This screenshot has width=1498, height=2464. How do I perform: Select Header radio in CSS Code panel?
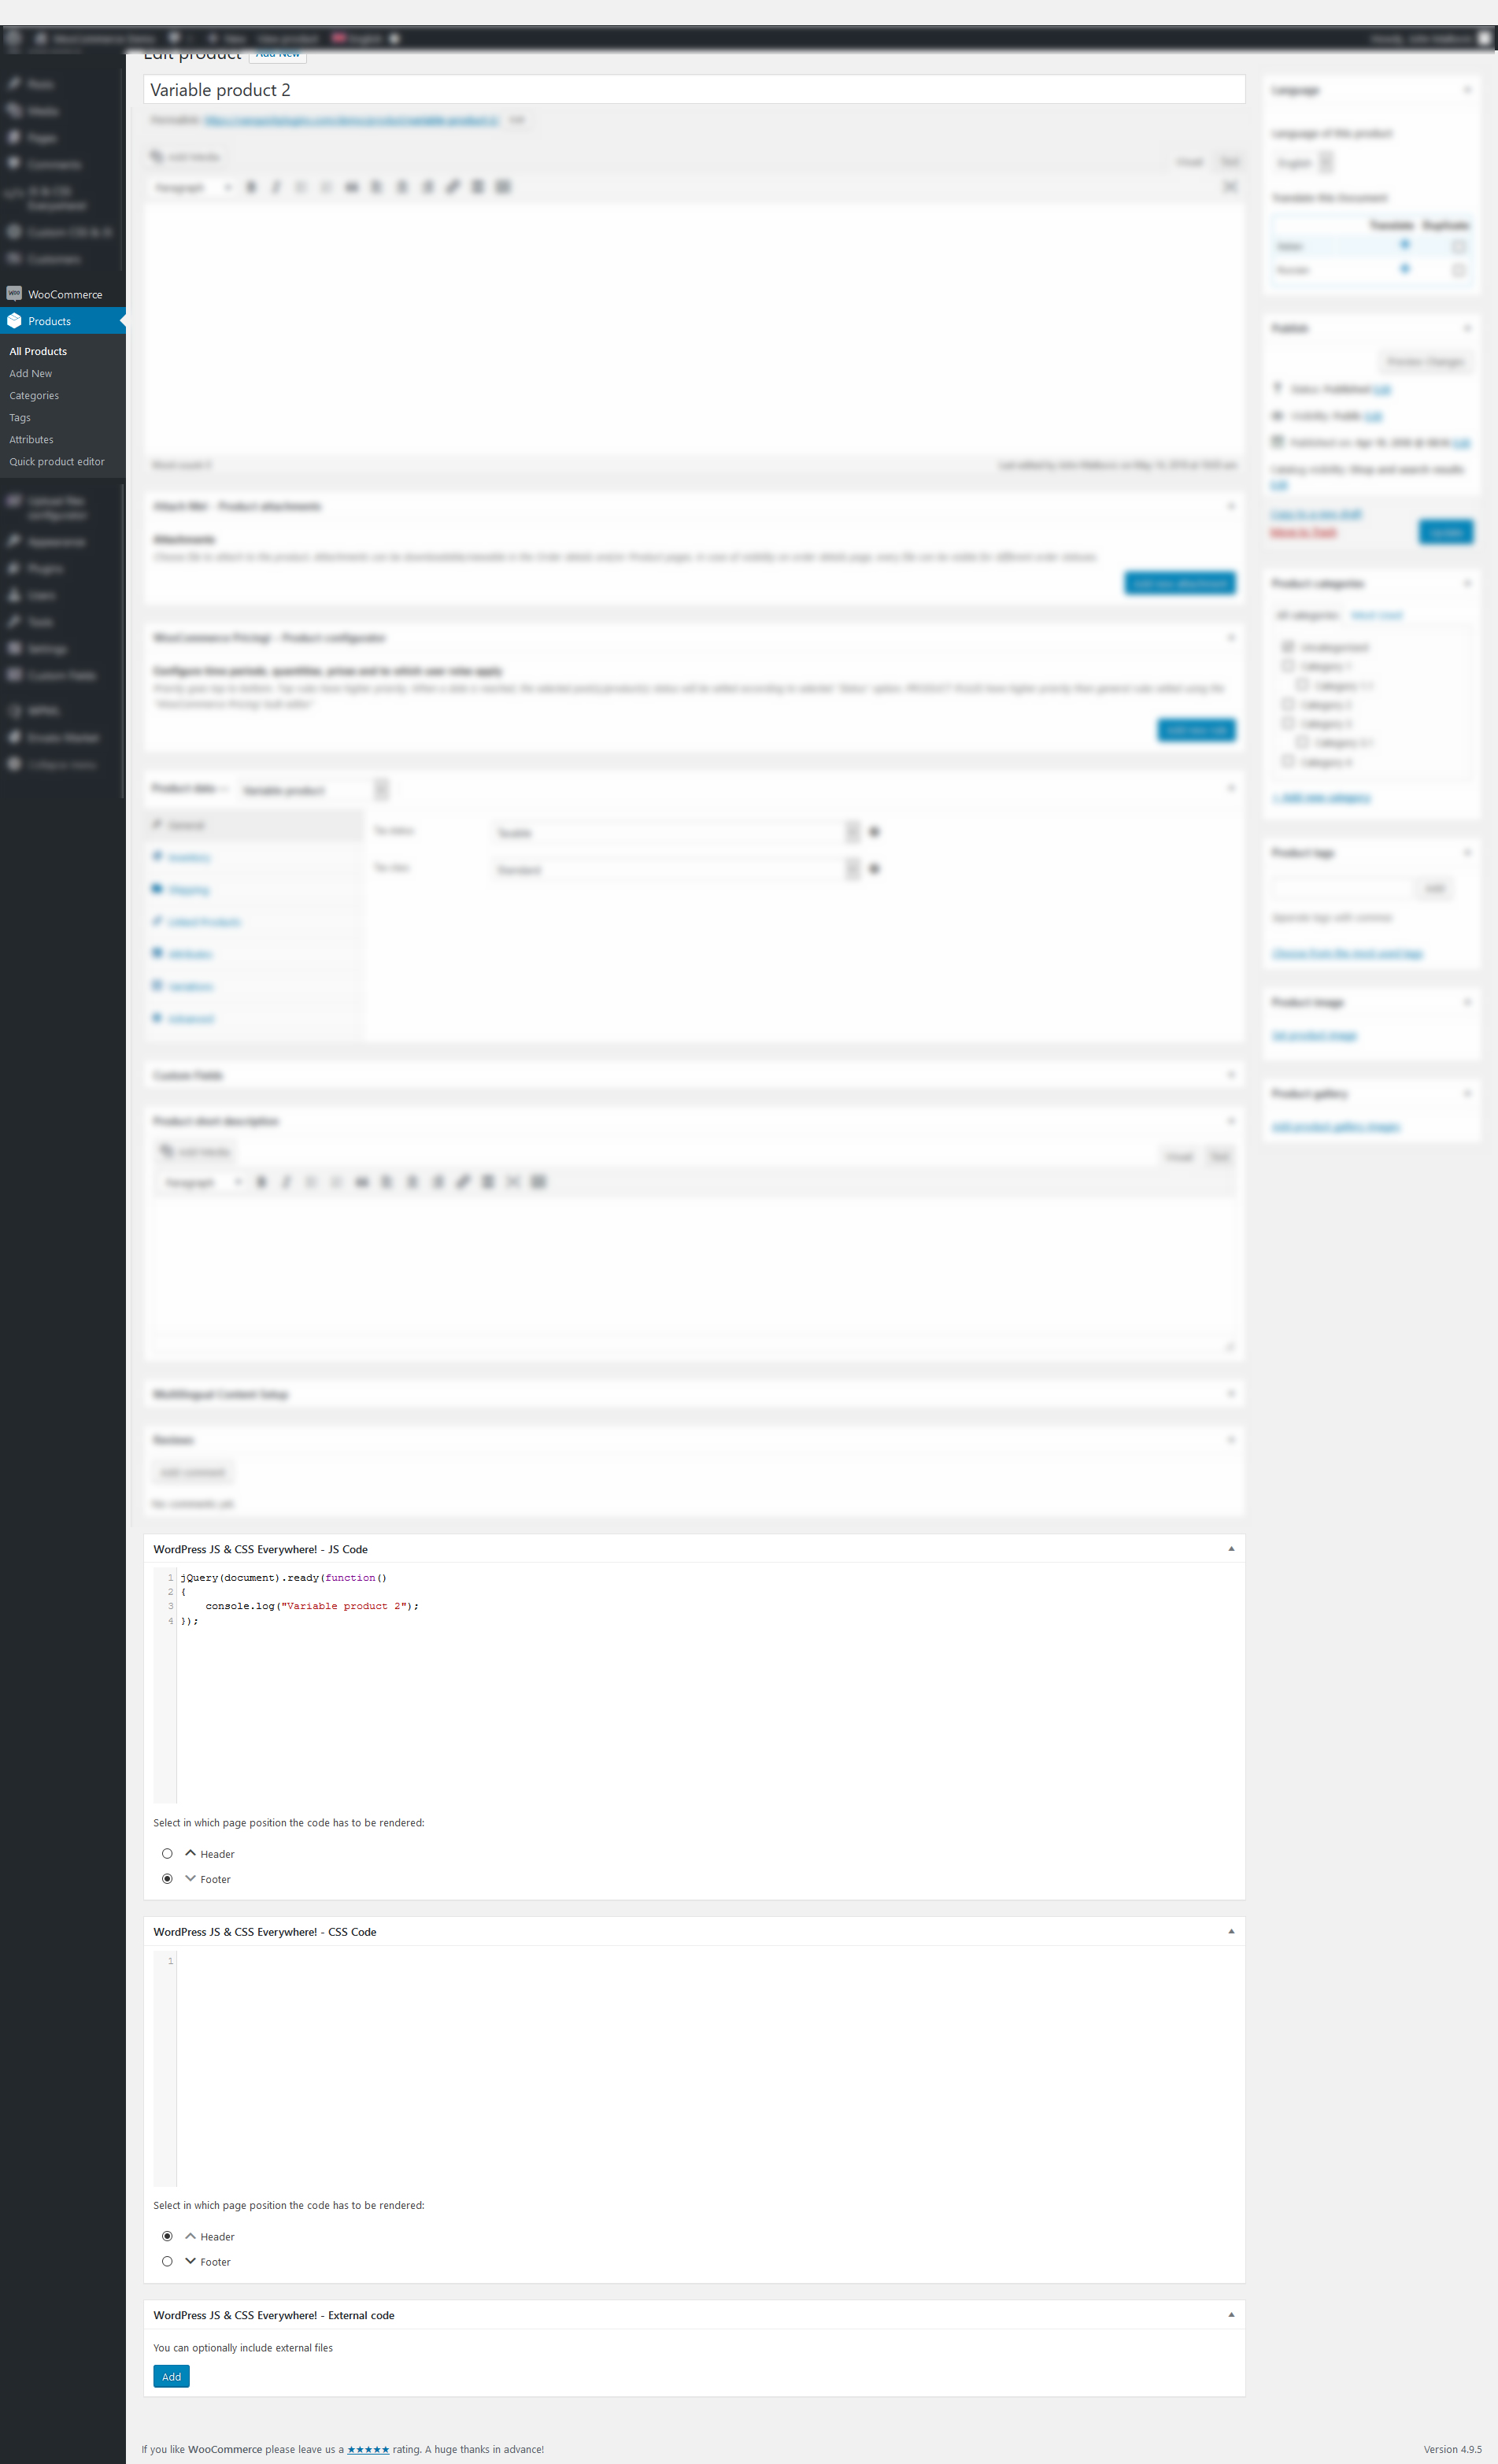[x=167, y=2236]
